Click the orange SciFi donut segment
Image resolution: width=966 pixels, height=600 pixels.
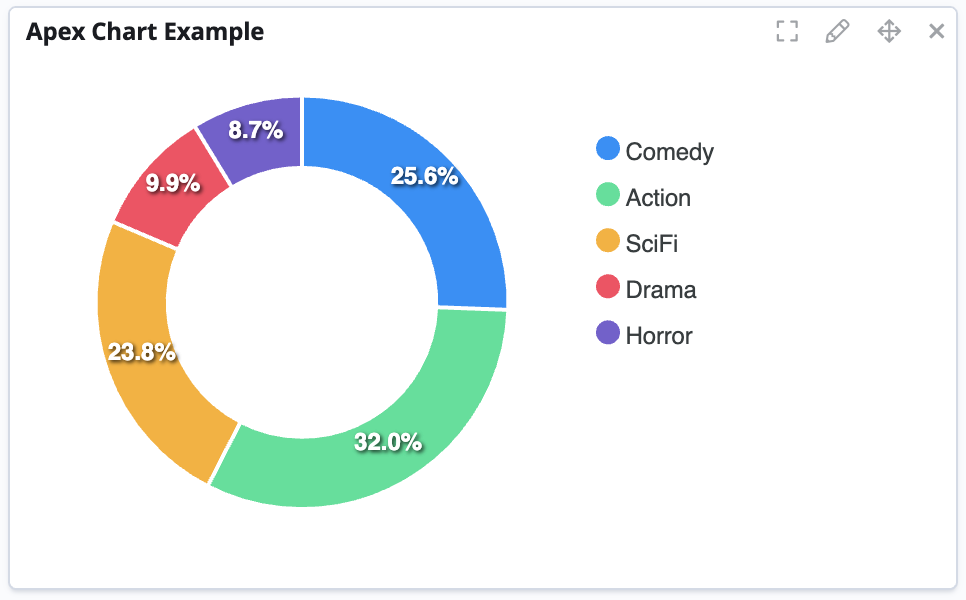click(x=140, y=352)
